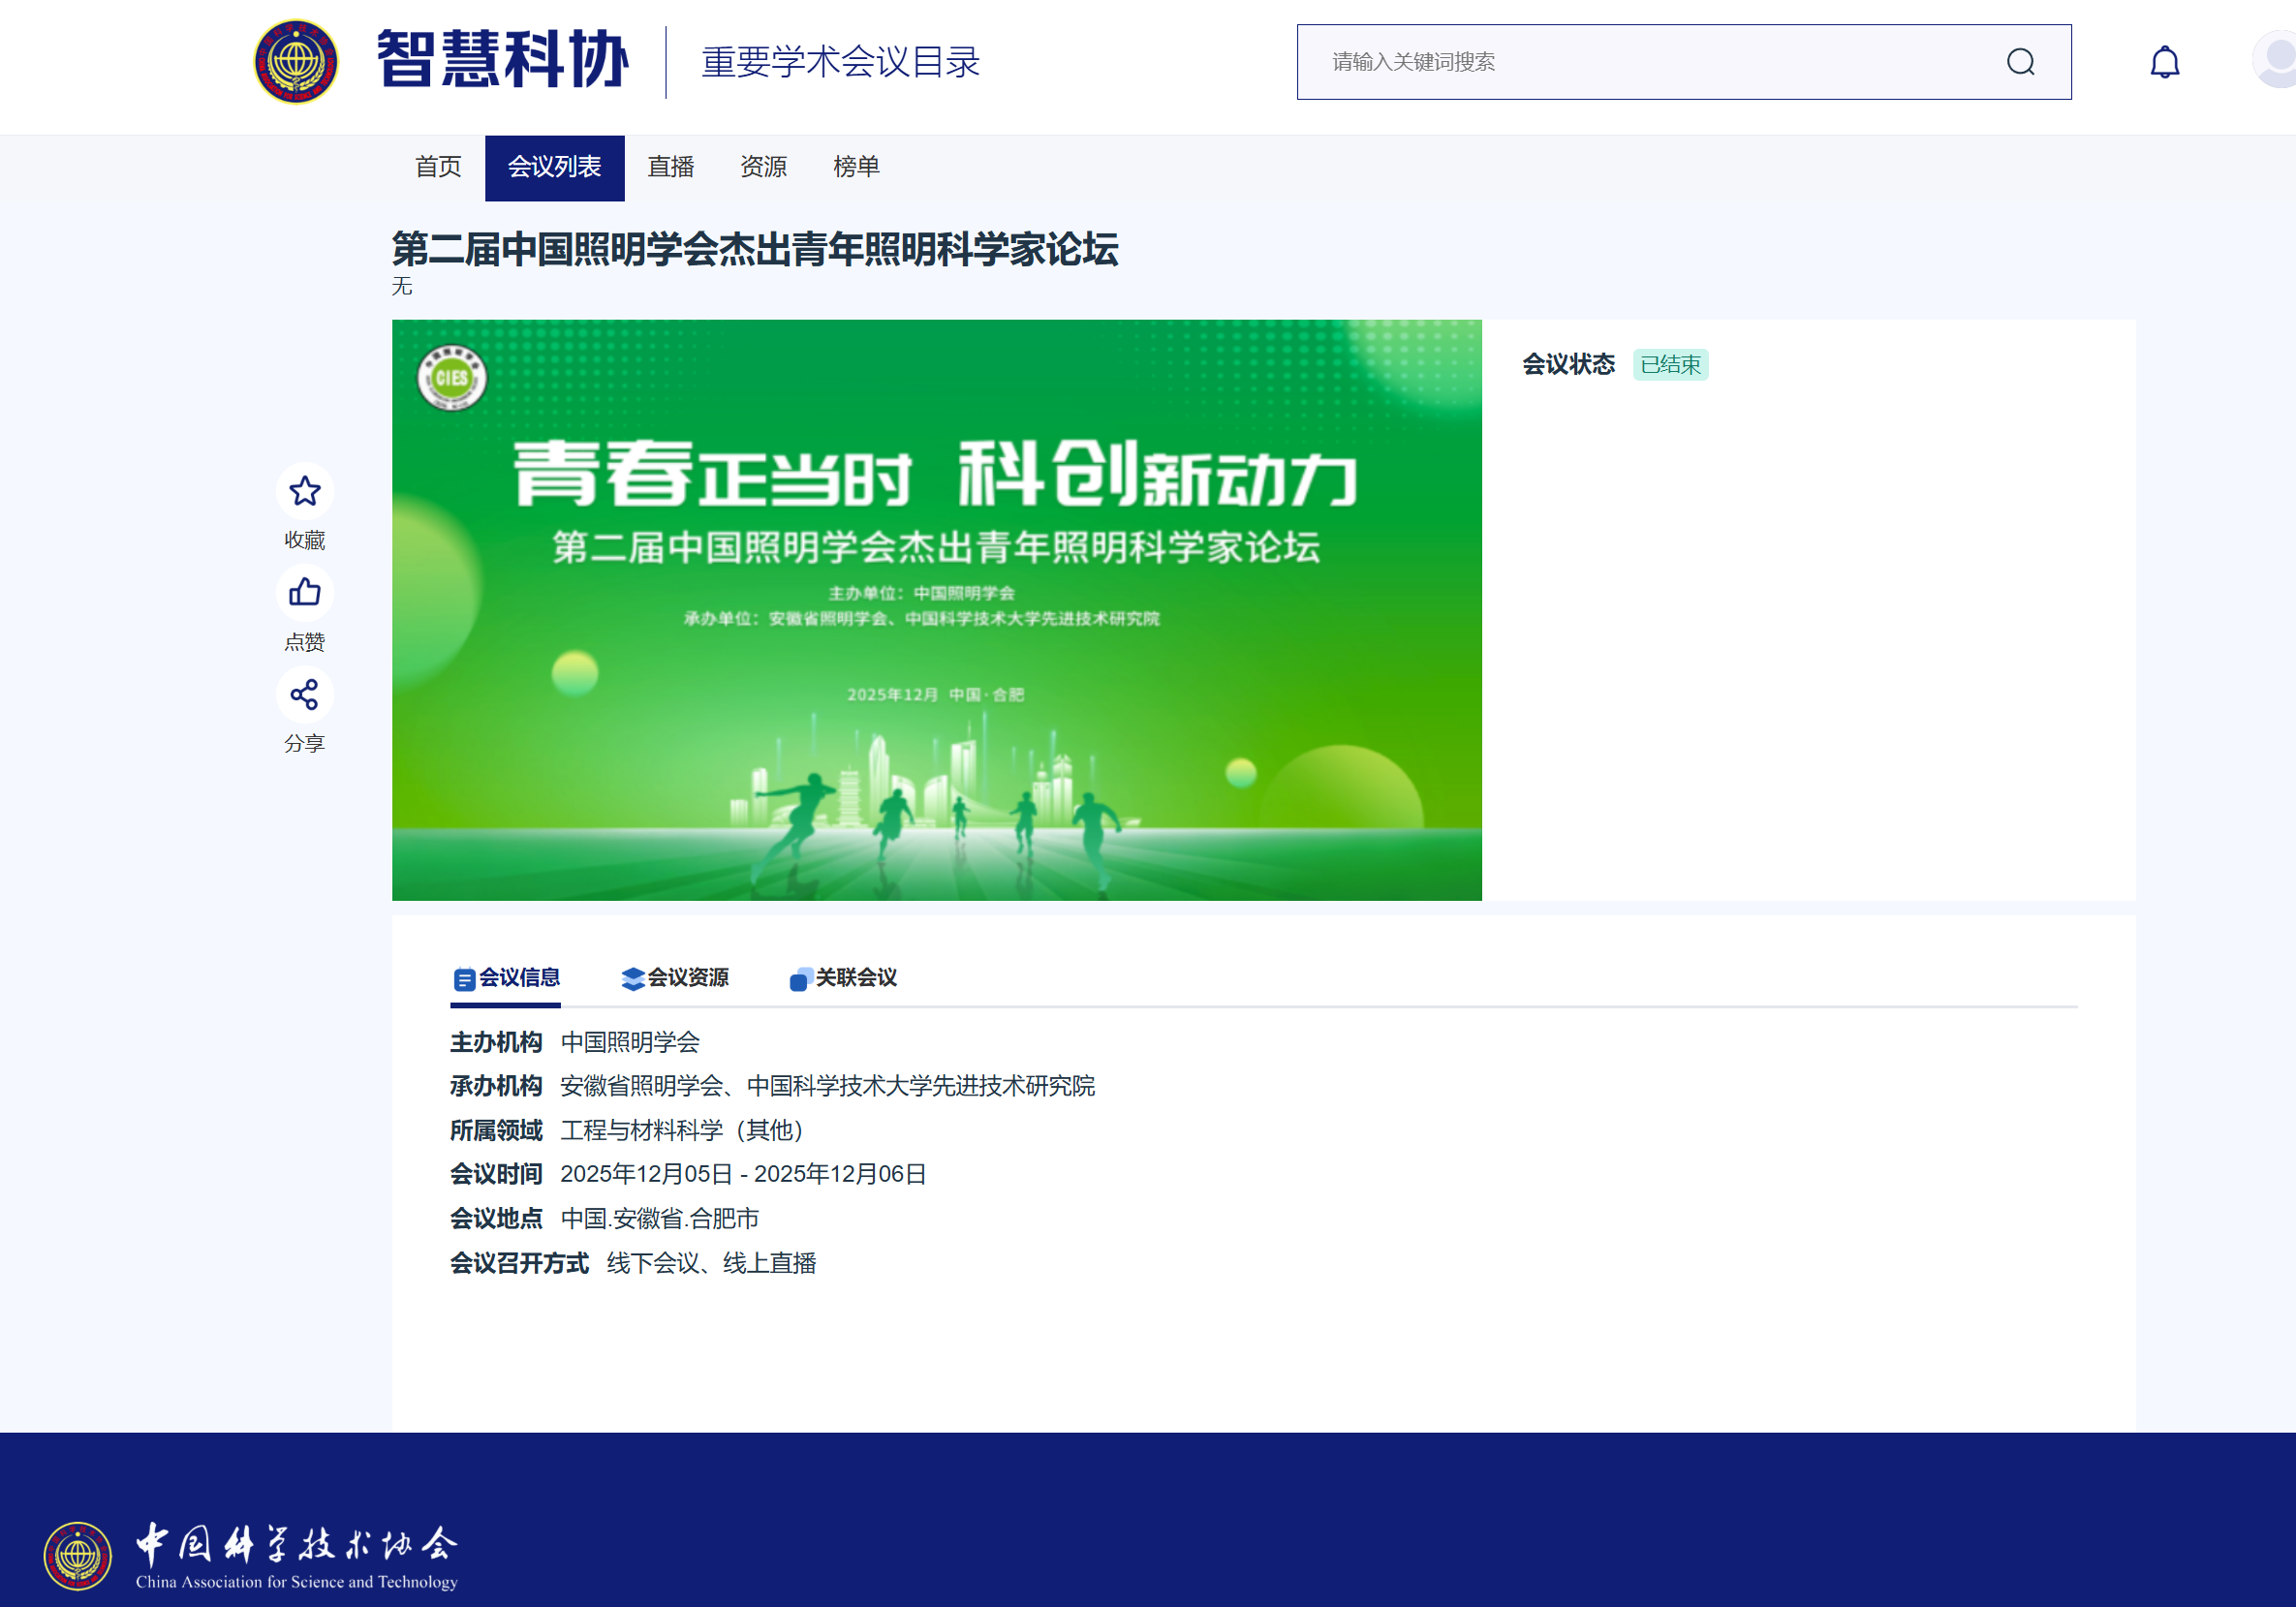
Task: Click the 分享 share icon
Action: tap(304, 694)
